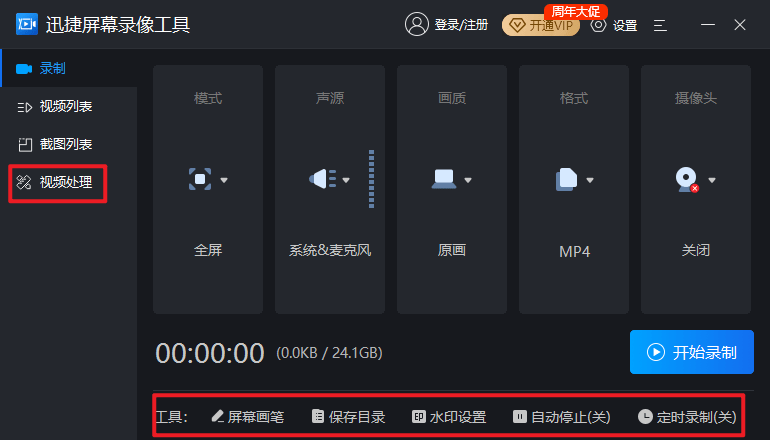This screenshot has width=770, height=440.
Task: Click the fullscreen mode icon
Action: coord(200,179)
